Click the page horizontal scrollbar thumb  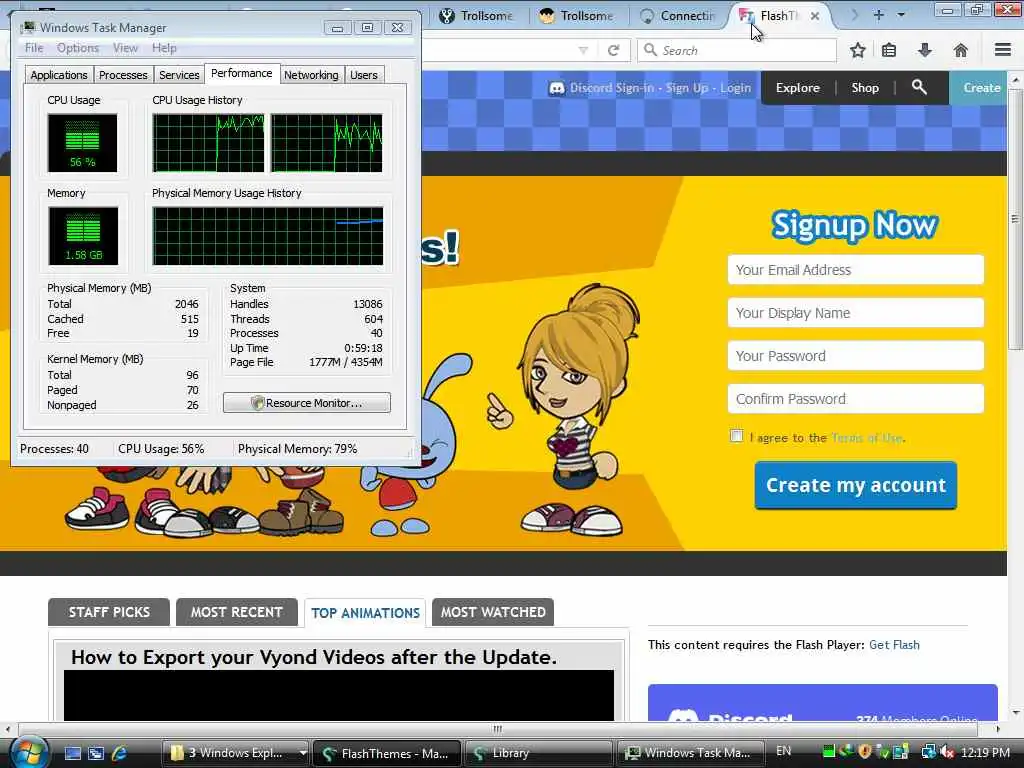498,729
